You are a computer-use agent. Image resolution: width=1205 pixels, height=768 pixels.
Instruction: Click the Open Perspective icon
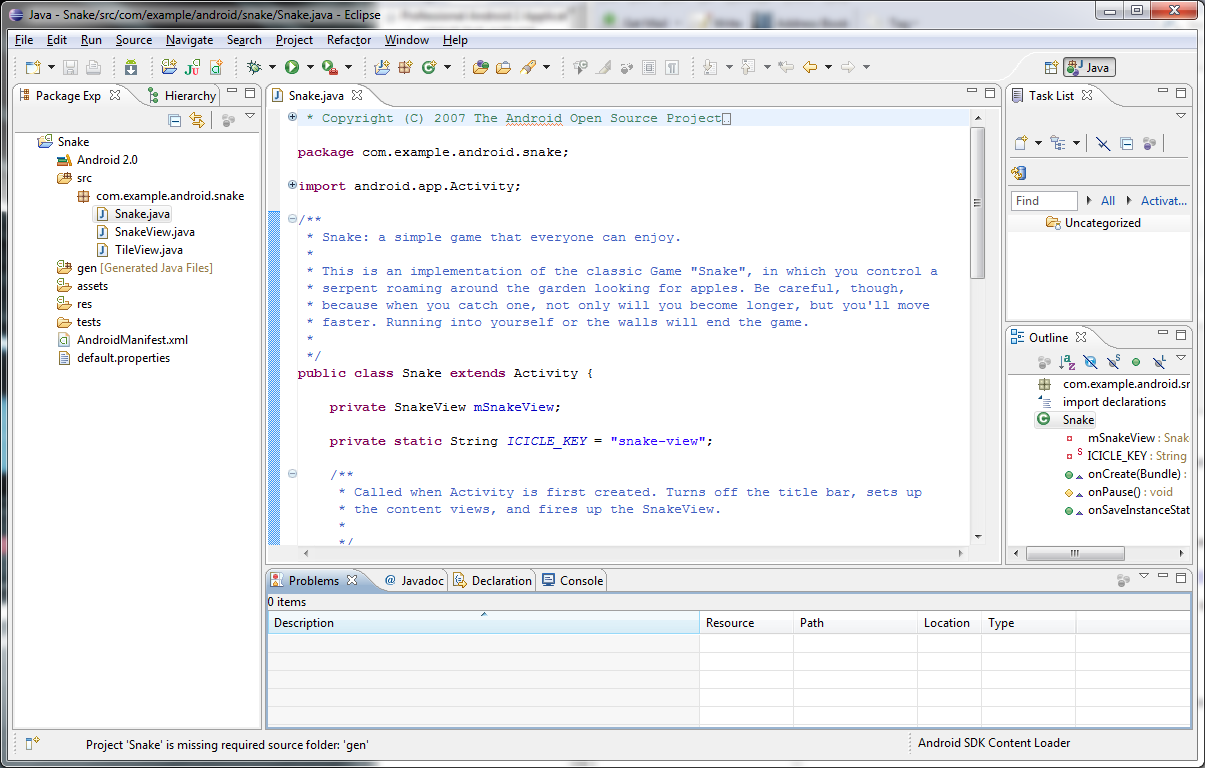click(1051, 67)
